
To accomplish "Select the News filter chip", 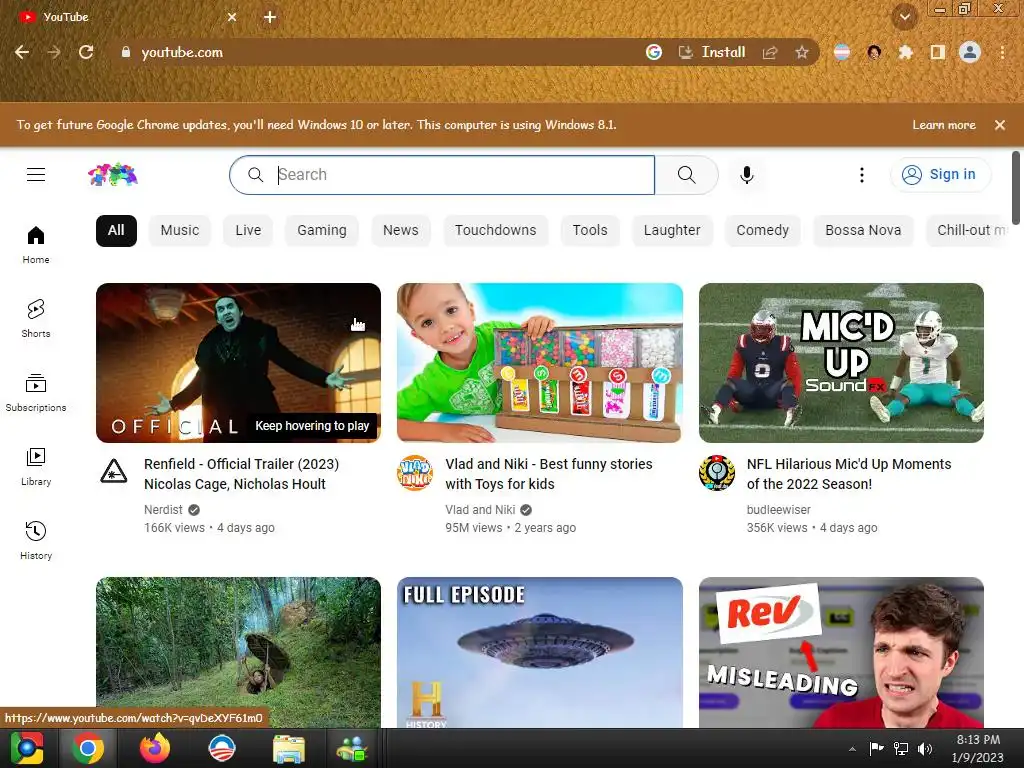I will coord(400,231).
